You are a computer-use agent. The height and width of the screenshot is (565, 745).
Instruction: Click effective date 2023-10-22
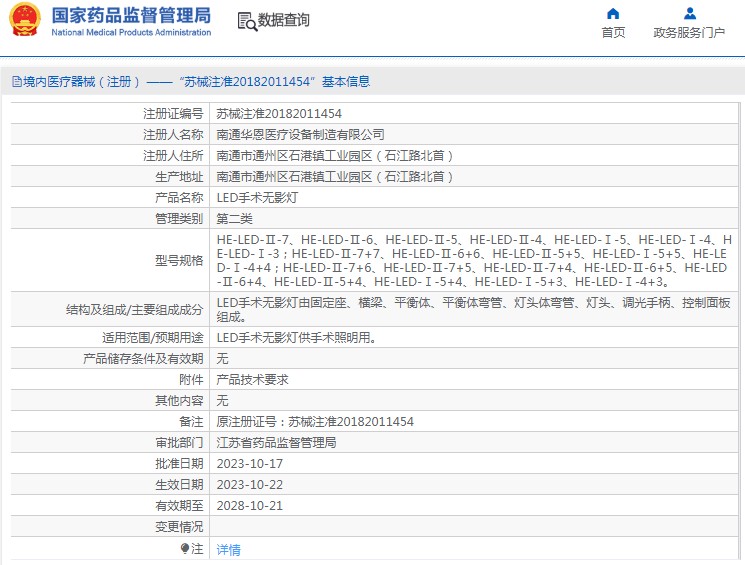[250, 484]
